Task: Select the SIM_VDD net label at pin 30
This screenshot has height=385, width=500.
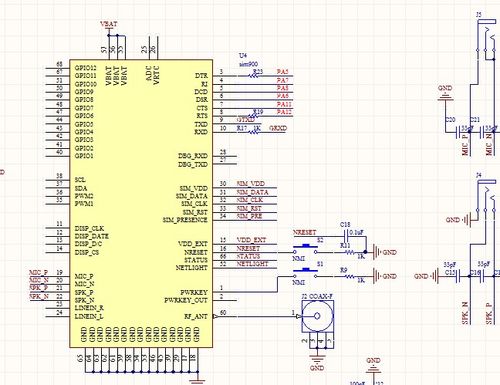Action: pyautogui.click(x=251, y=183)
